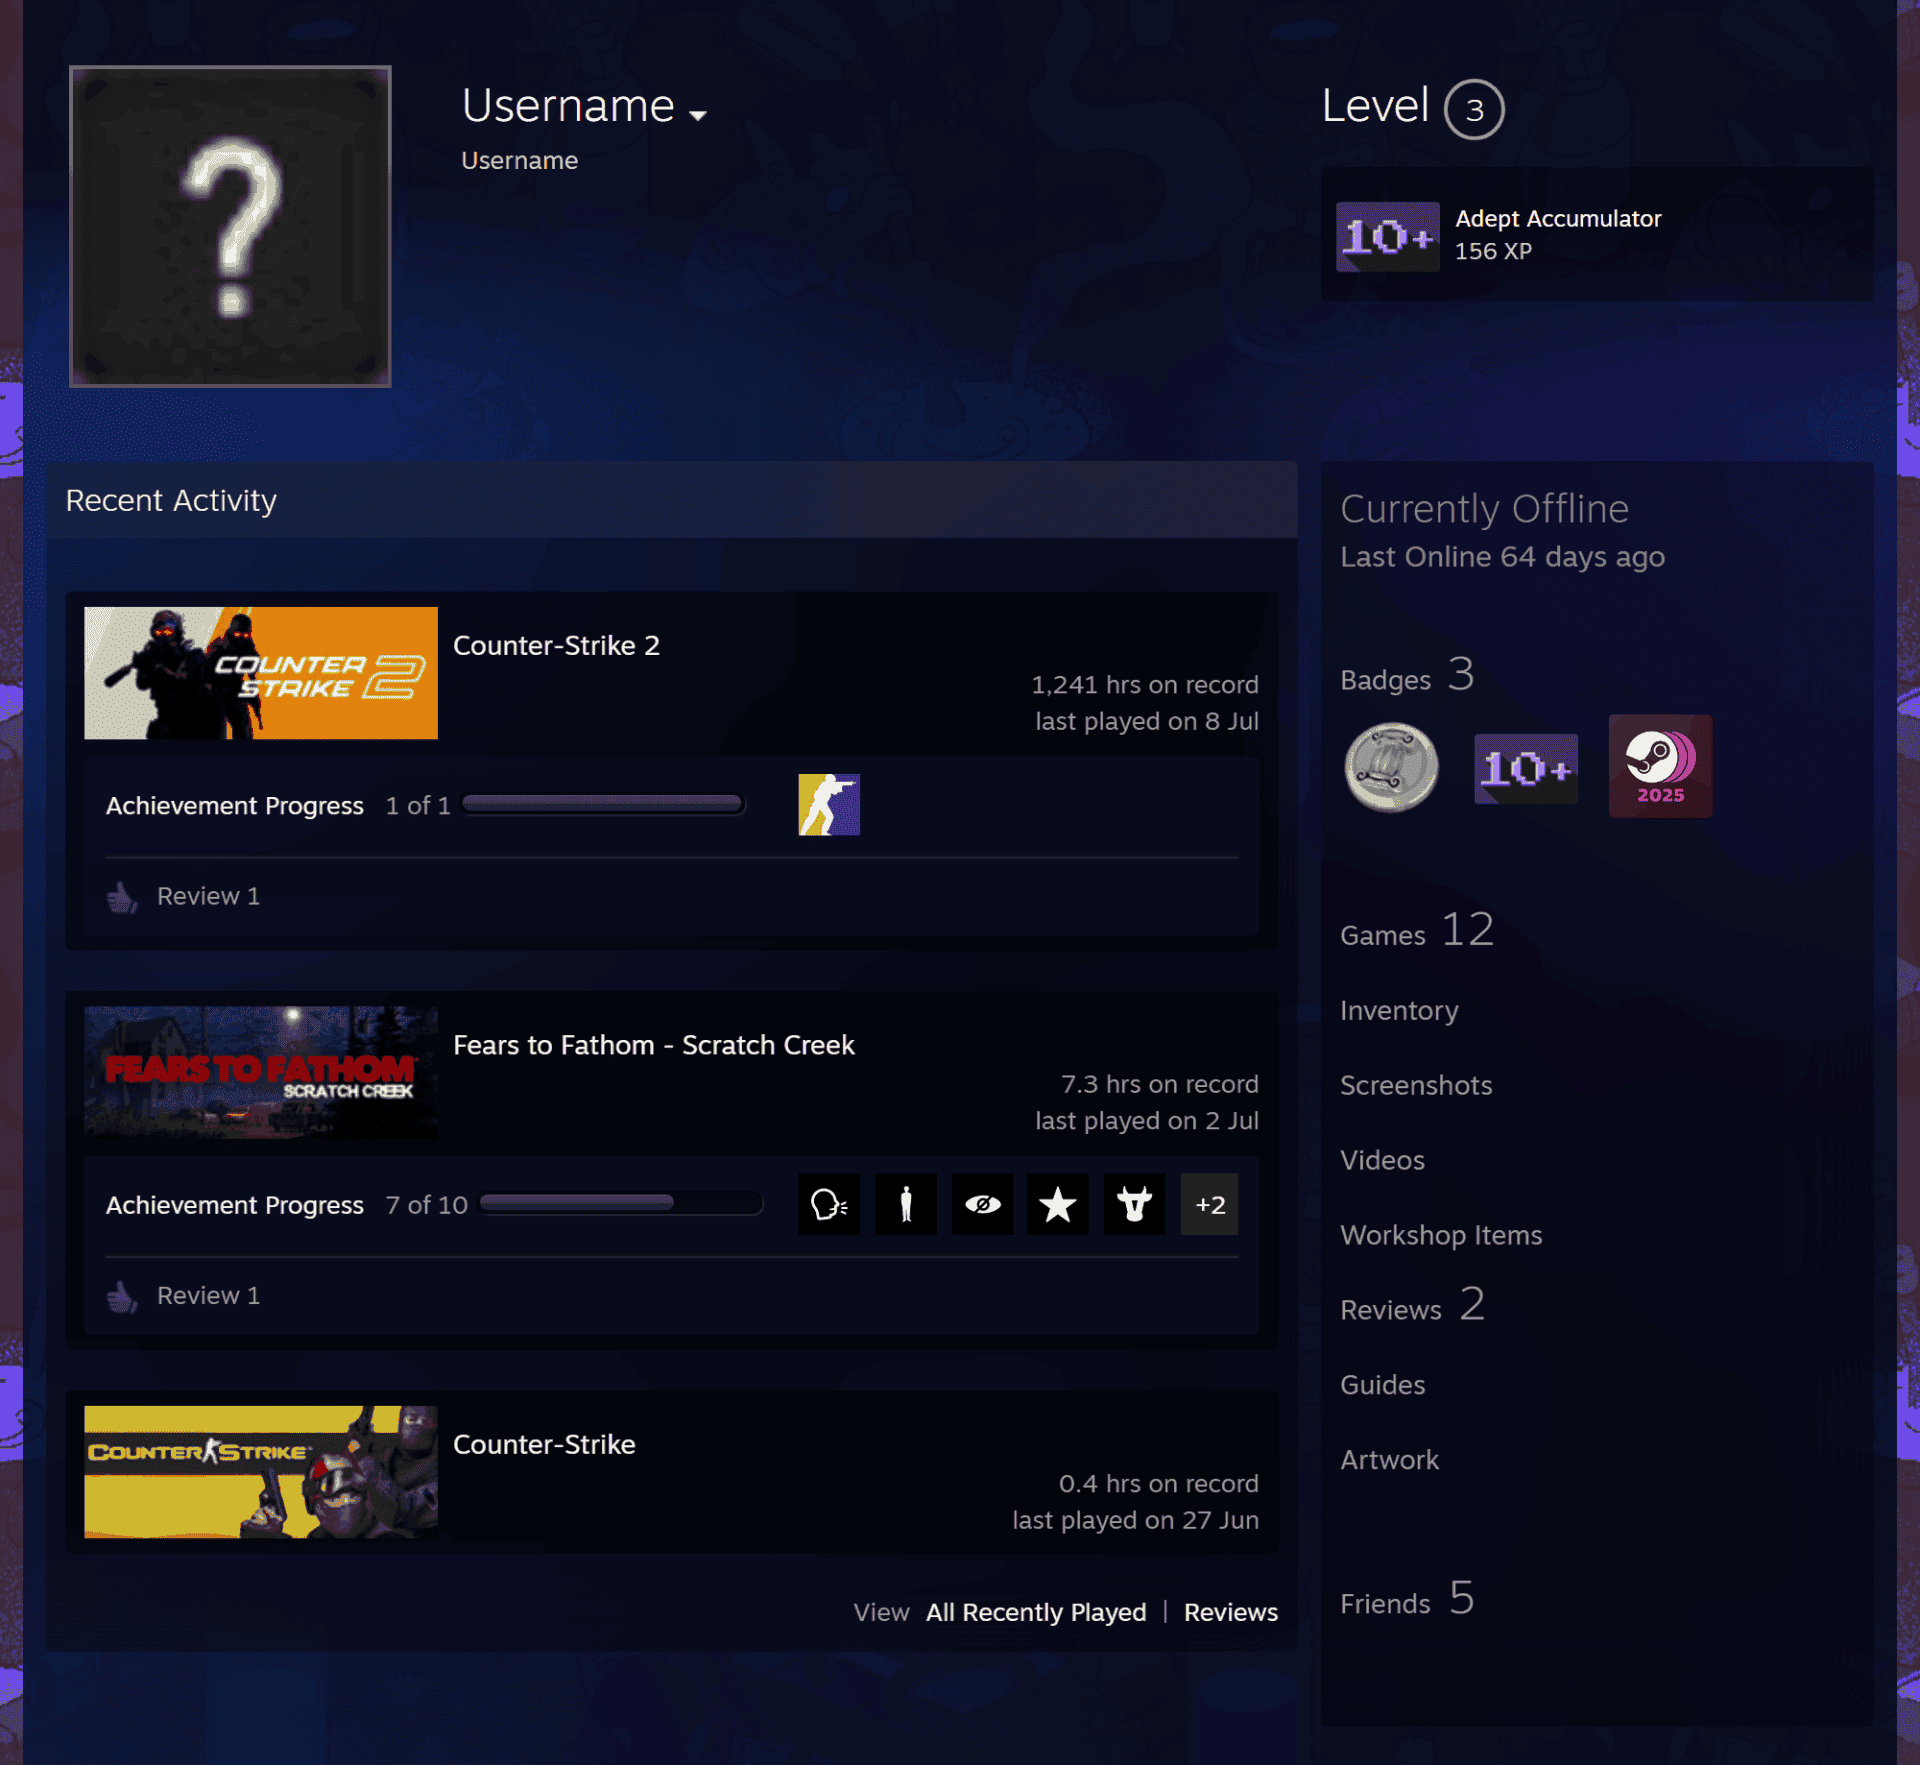The height and width of the screenshot is (1765, 1920).
Task: Open the Fears to Fathom game banner
Action: [261, 1072]
